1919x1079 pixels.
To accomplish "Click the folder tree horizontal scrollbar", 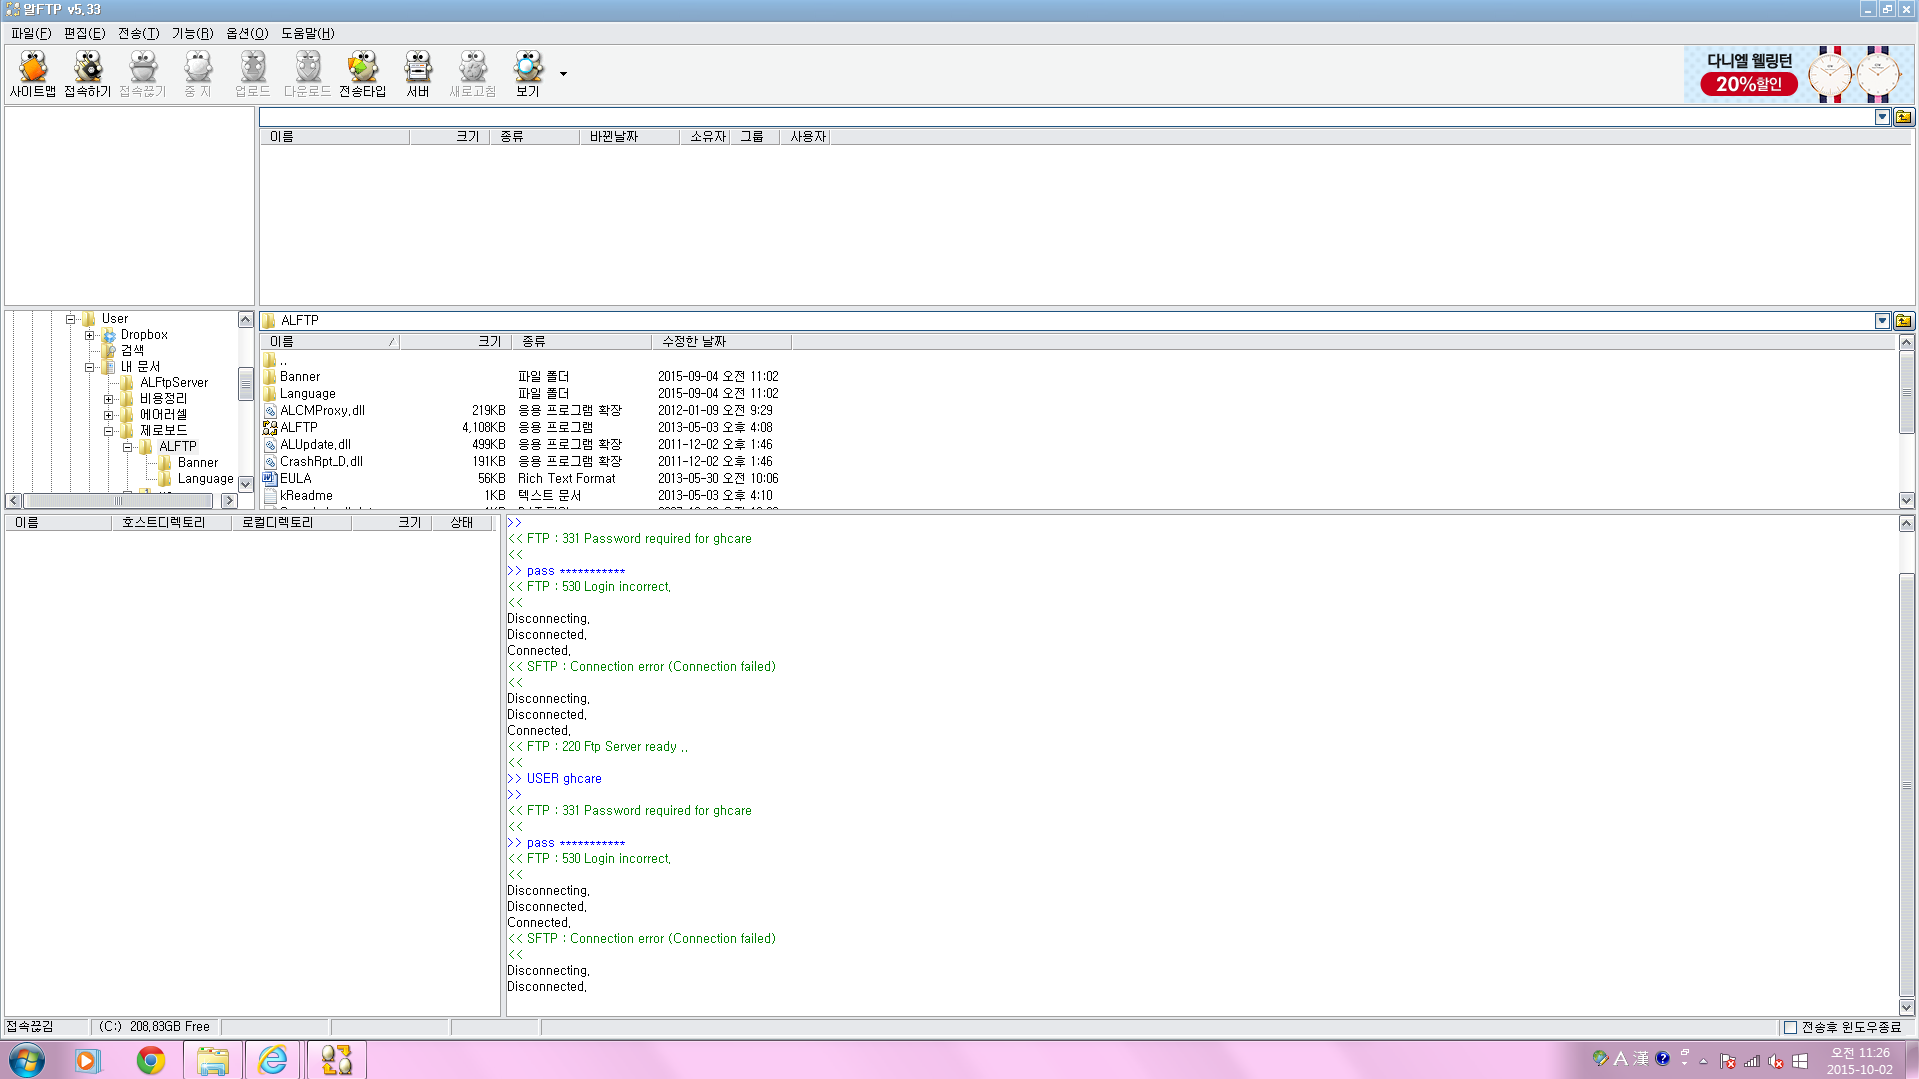I will point(120,501).
